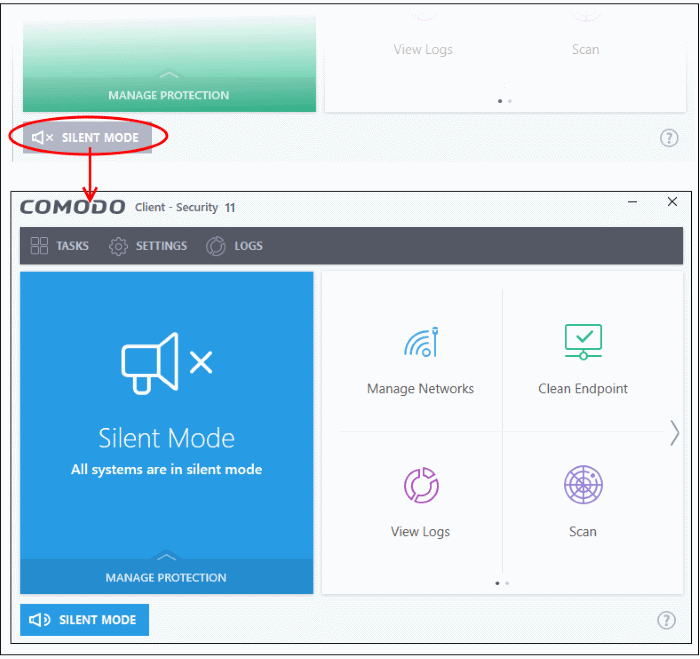
Task: Click 'Client - Security 11' title text
Action: (185, 208)
